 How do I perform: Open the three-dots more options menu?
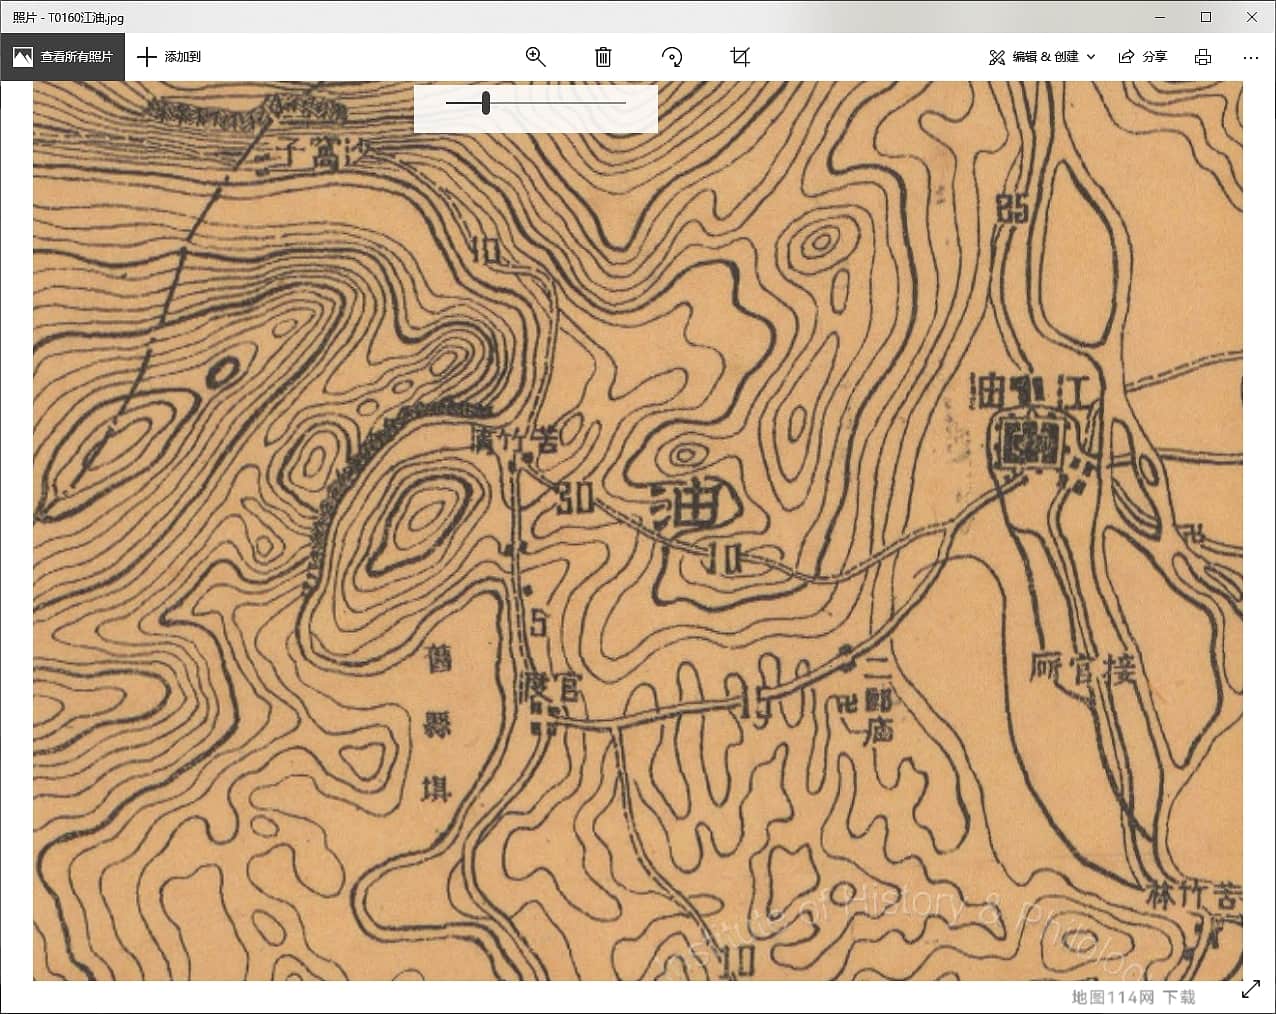pos(1250,57)
